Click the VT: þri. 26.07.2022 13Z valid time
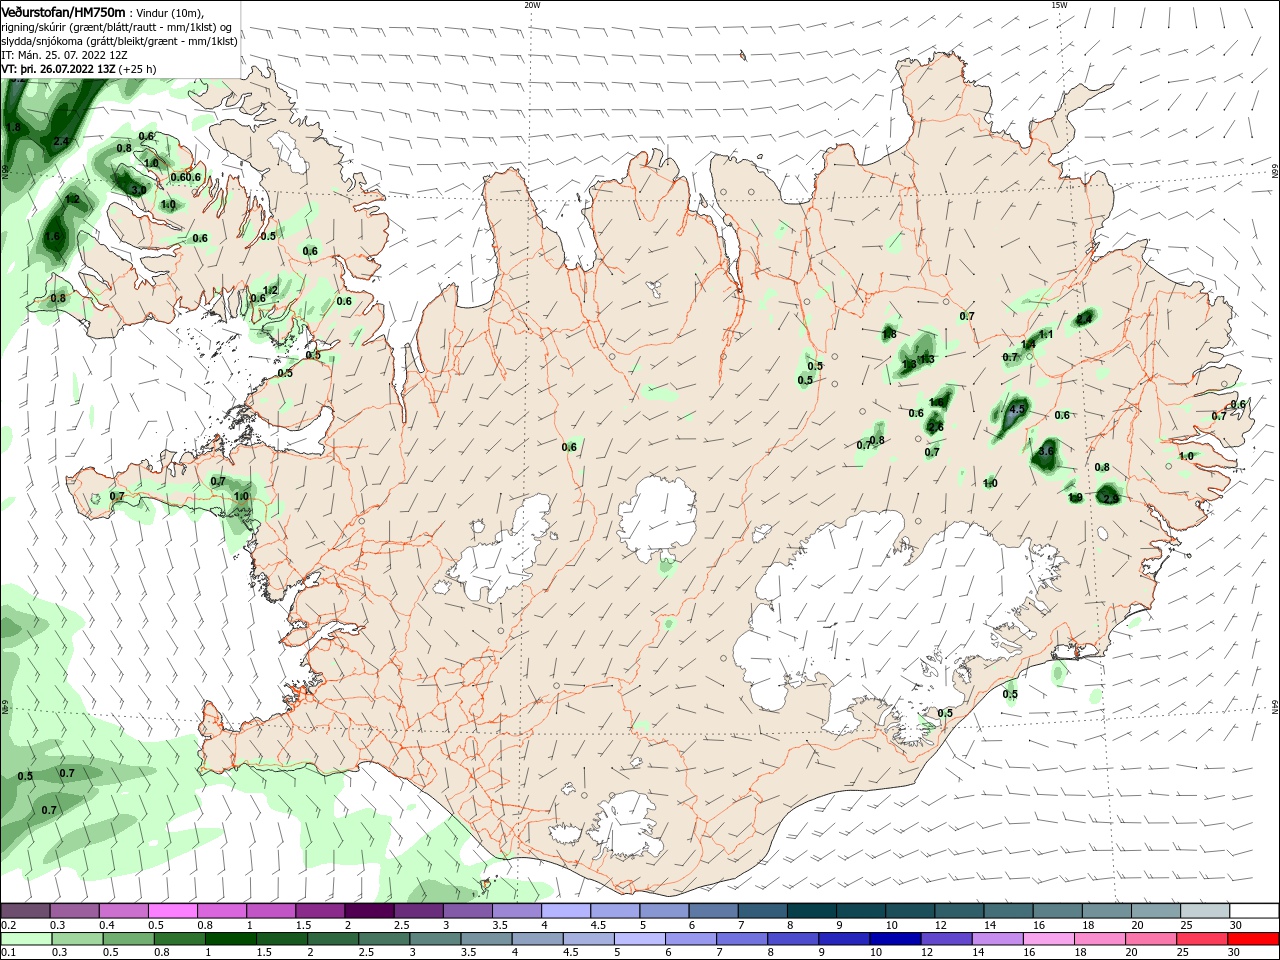Viewport: 1280px width, 960px height. [x=58, y=69]
